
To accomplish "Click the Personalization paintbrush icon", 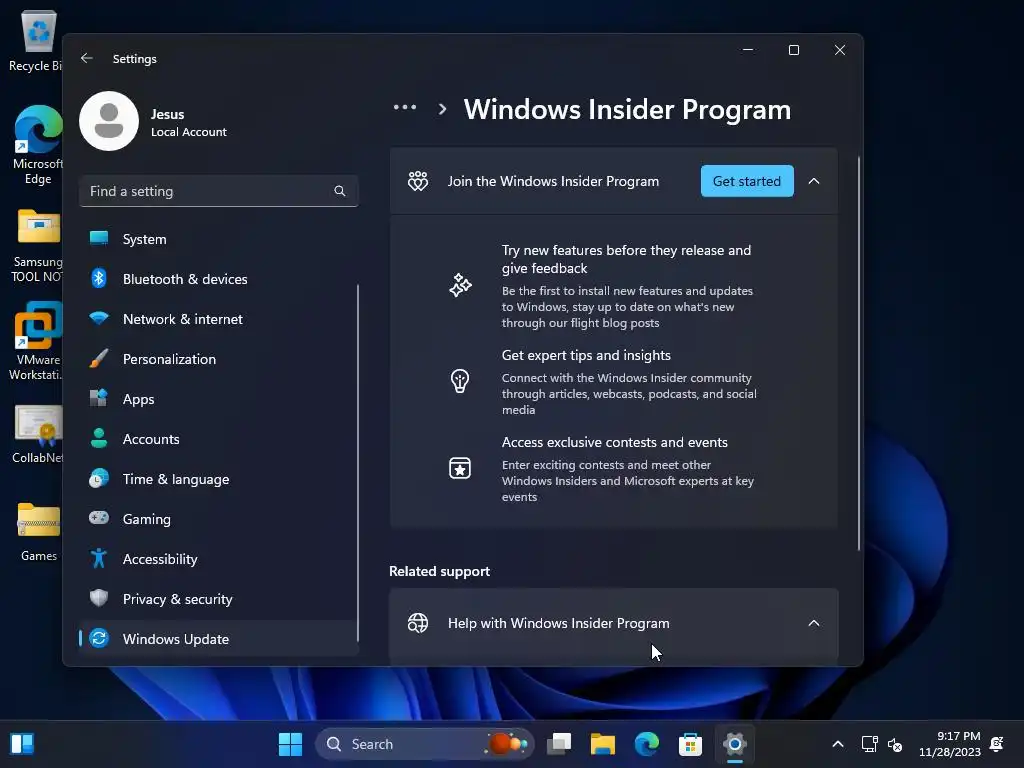I will [99, 359].
